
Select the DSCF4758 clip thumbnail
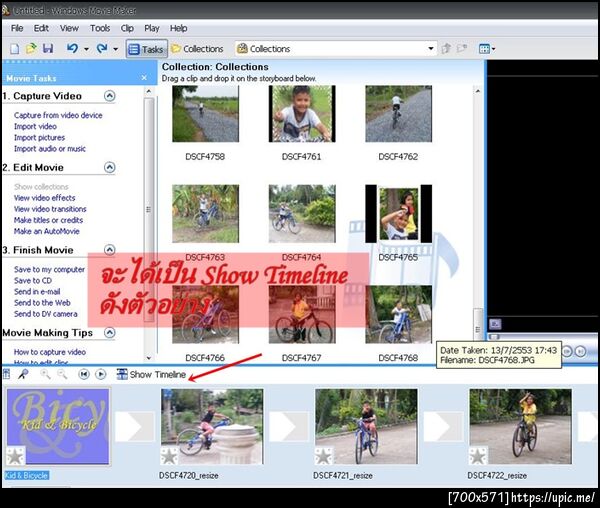coord(205,114)
